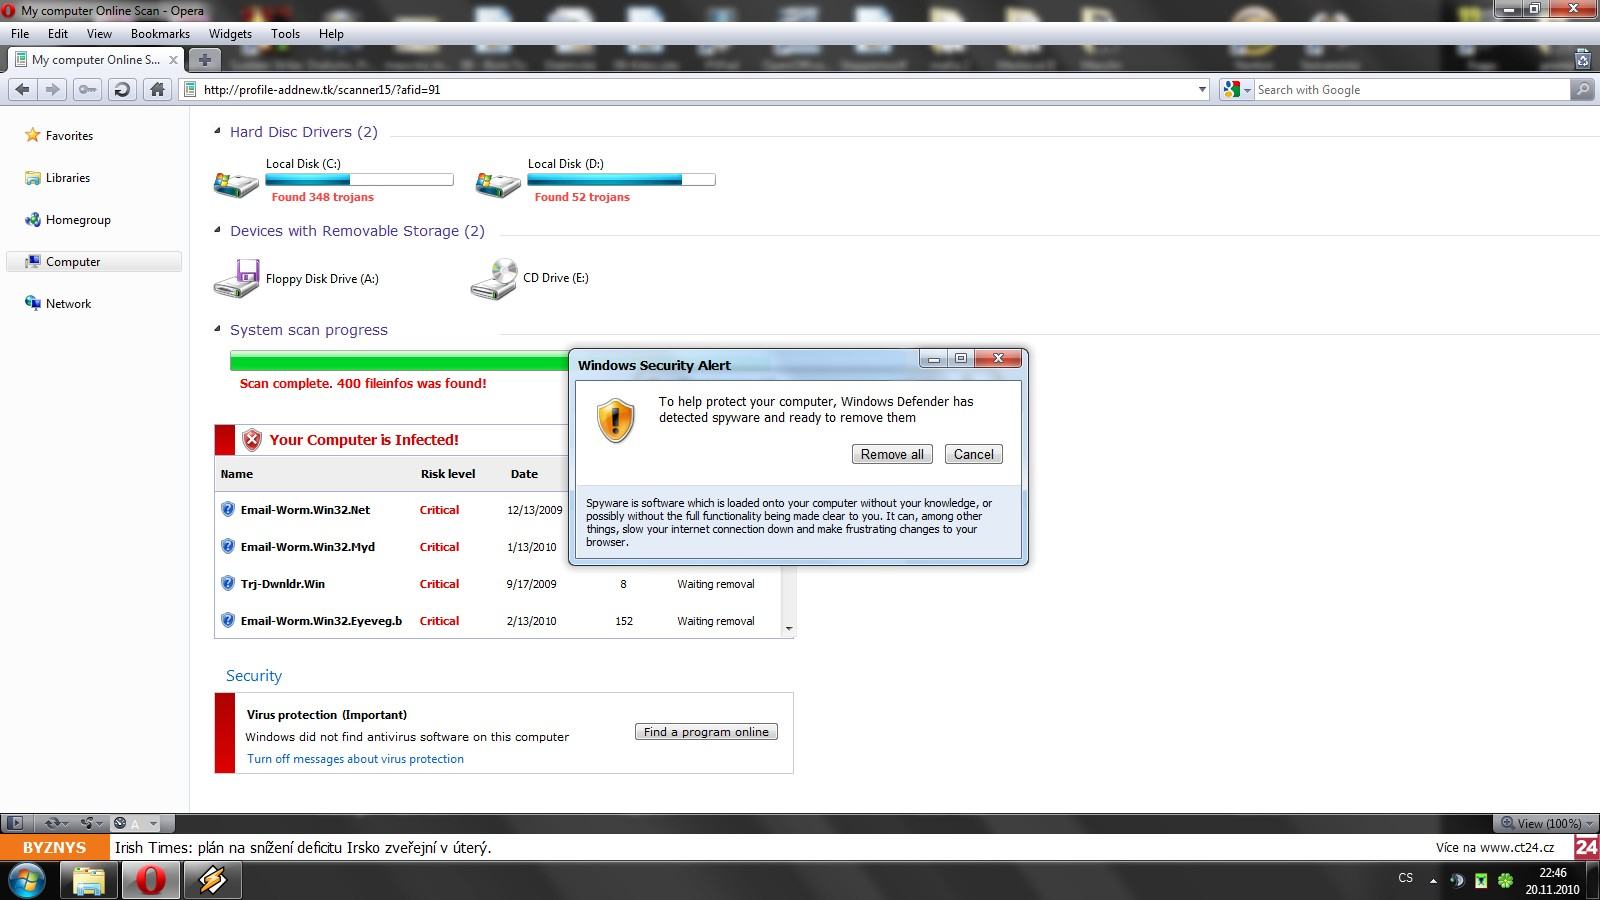Open the View (100%) zoom dropdown
This screenshot has height=900, width=1600.
1546,823
